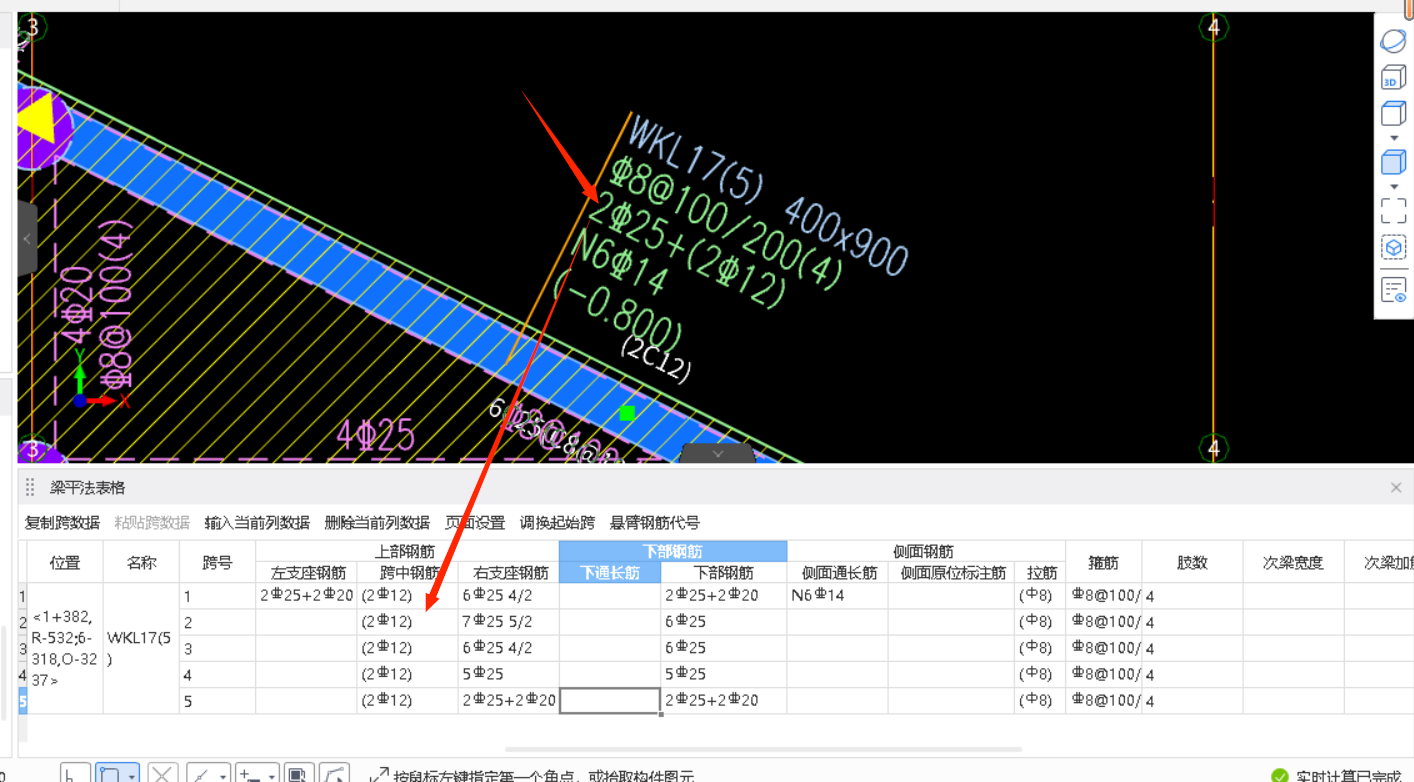Collapse the beam table panel chevron handle
Image resolution: width=1414 pixels, height=782 pixels.
pyautogui.click(x=717, y=454)
